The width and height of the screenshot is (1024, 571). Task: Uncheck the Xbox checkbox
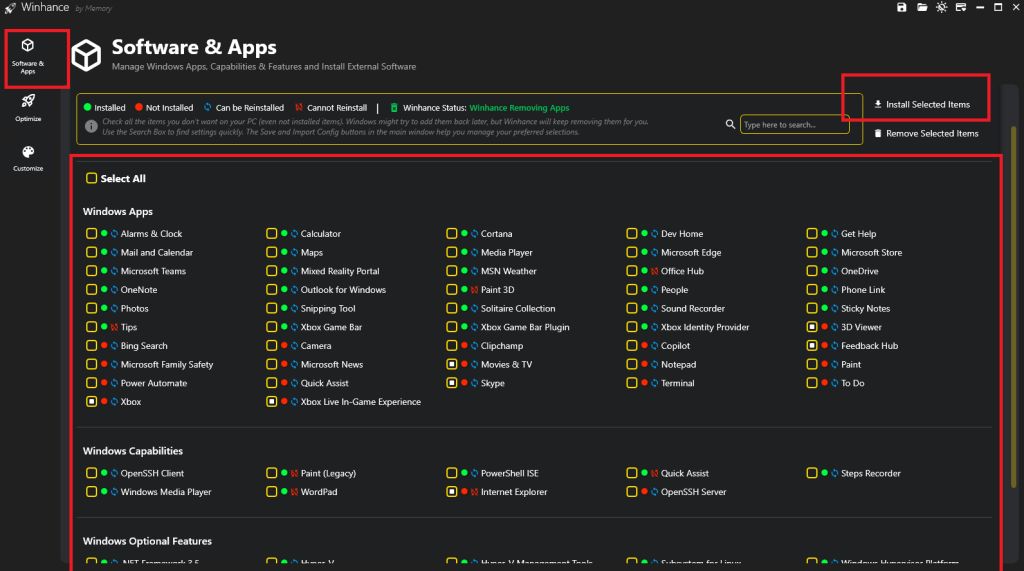click(91, 401)
